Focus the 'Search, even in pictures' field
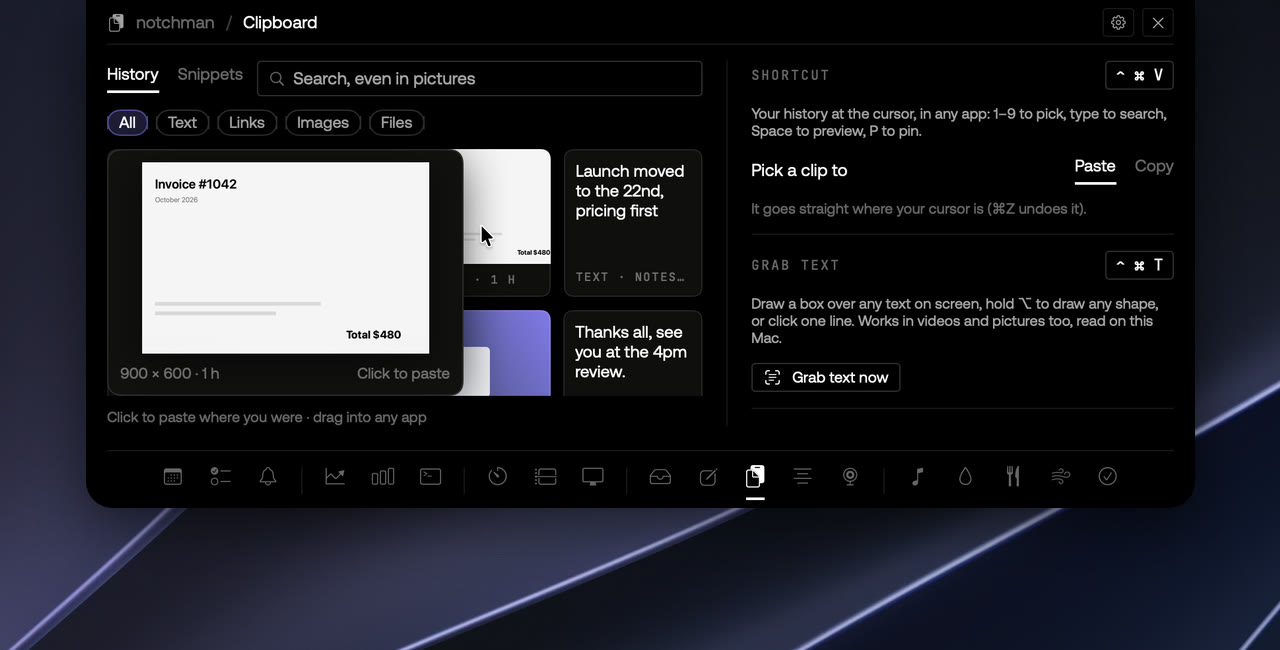 (x=480, y=79)
